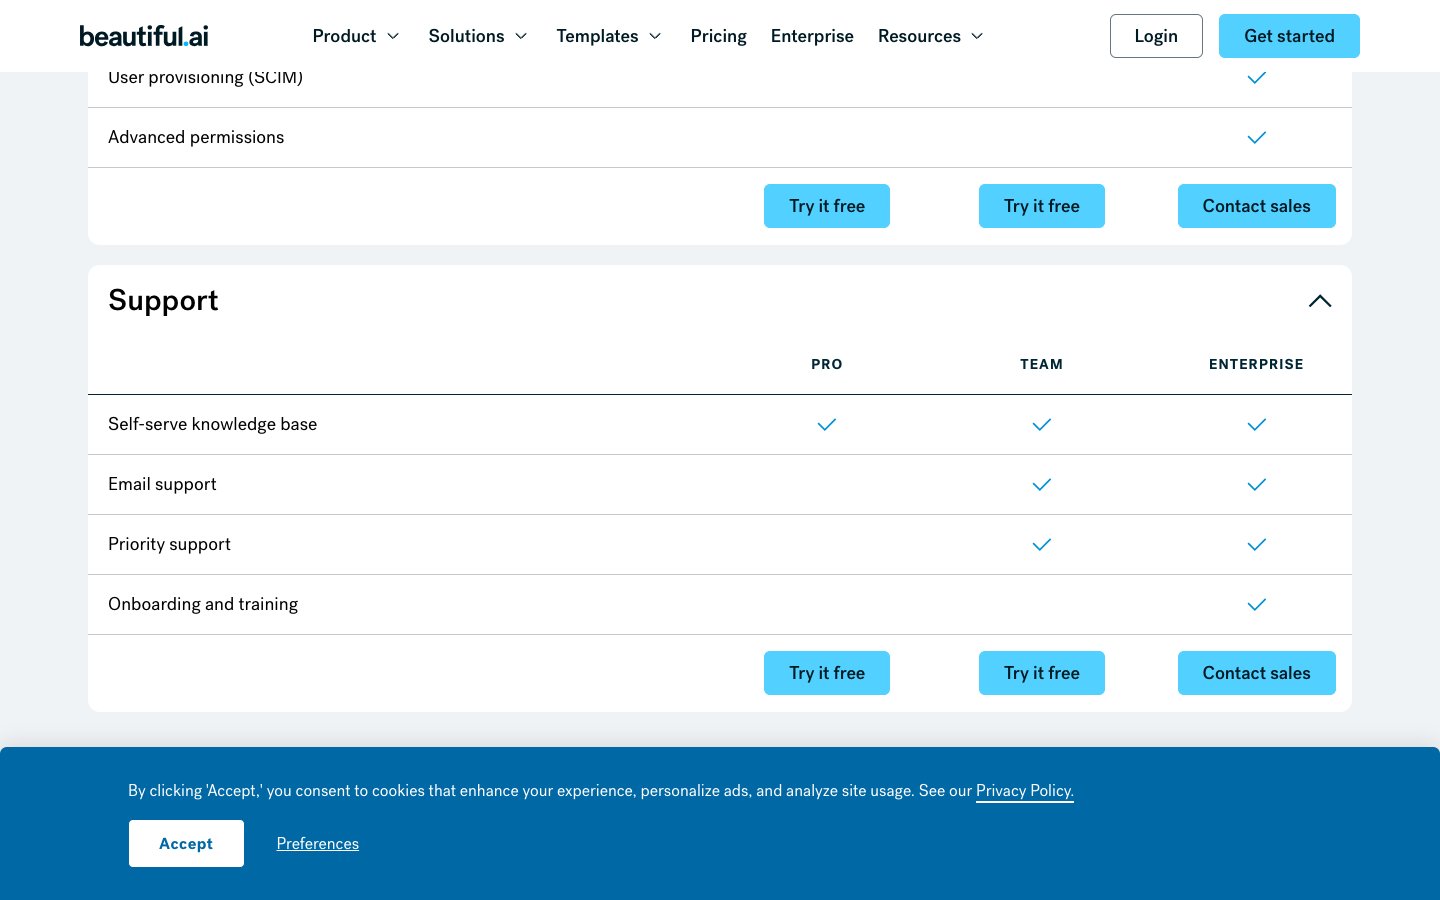
Task: Click the Pro checkmark for Self-serve knowledge base
Action: tap(827, 424)
